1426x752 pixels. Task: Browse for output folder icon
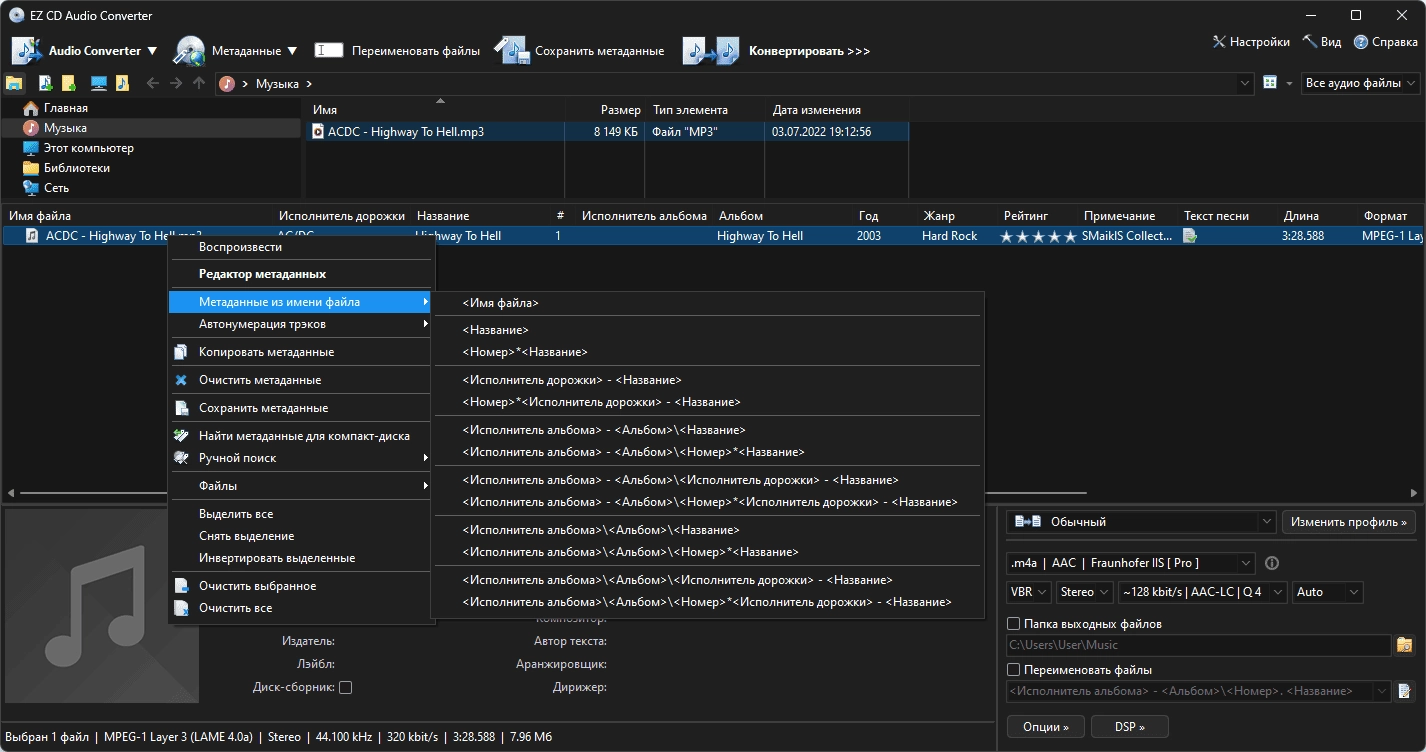[x=1405, y=645]
